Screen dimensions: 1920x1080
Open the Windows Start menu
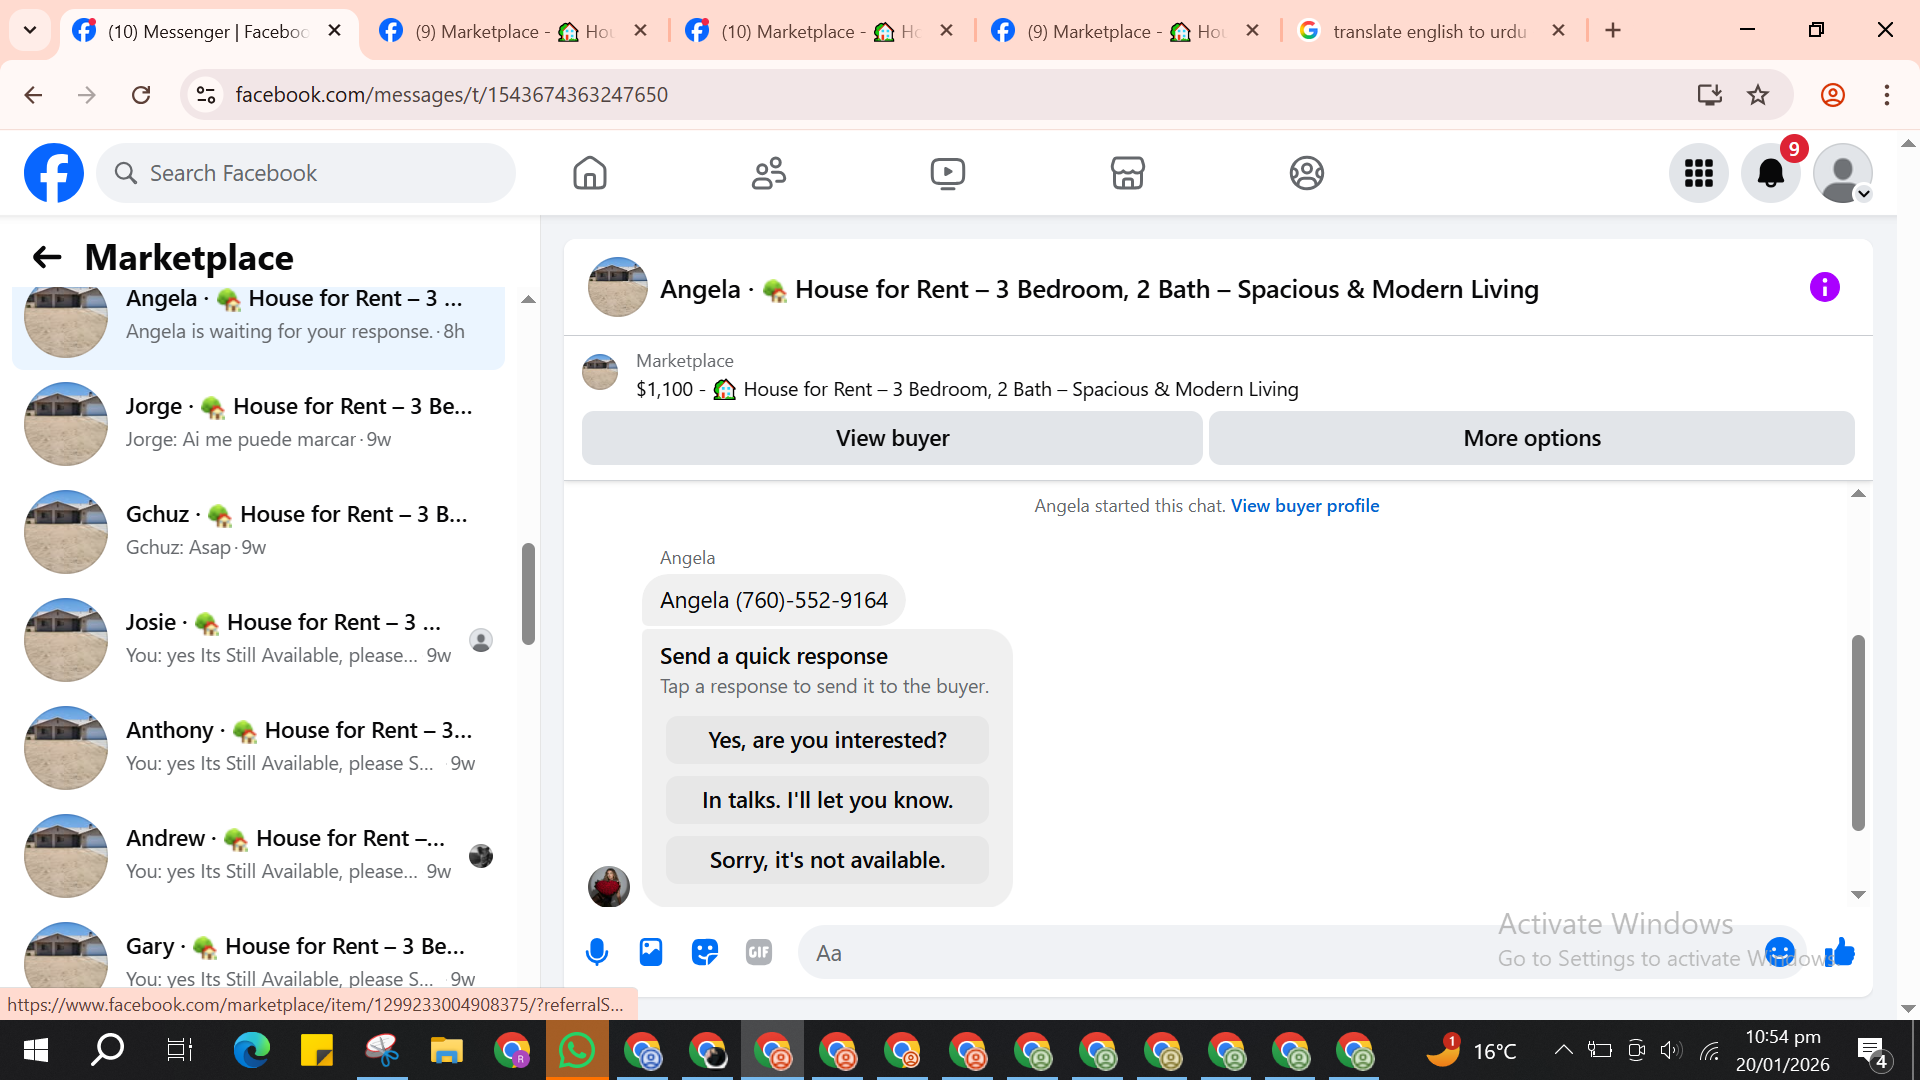[36, 1051]
